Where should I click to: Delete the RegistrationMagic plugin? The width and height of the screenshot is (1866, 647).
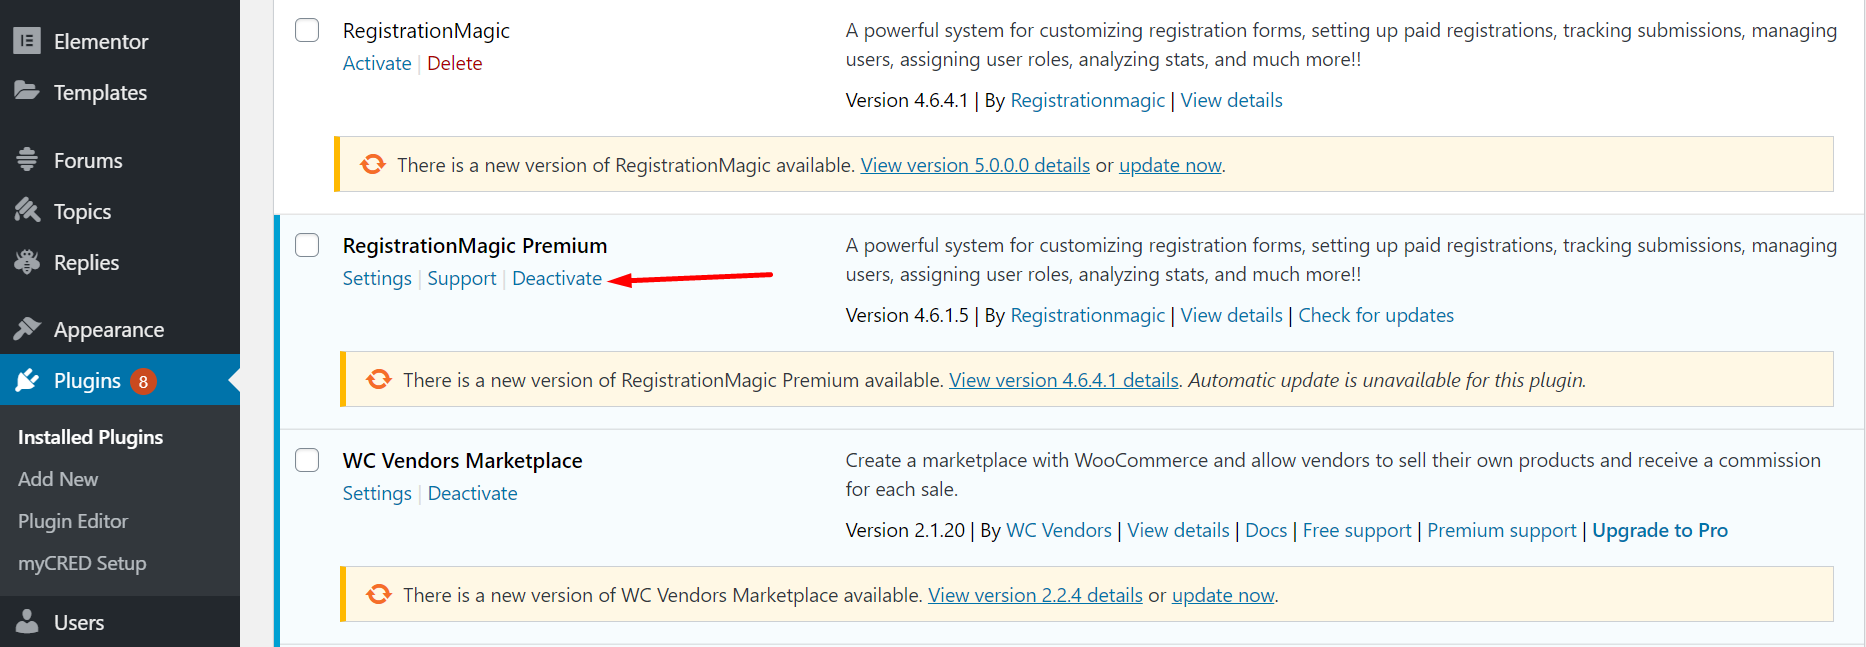(x=454, y=63)
